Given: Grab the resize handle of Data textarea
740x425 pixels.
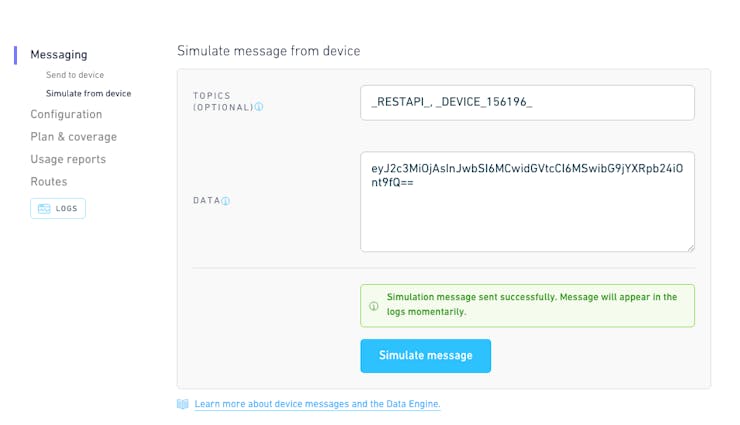Looking at the screenshot, I should 690,248.
